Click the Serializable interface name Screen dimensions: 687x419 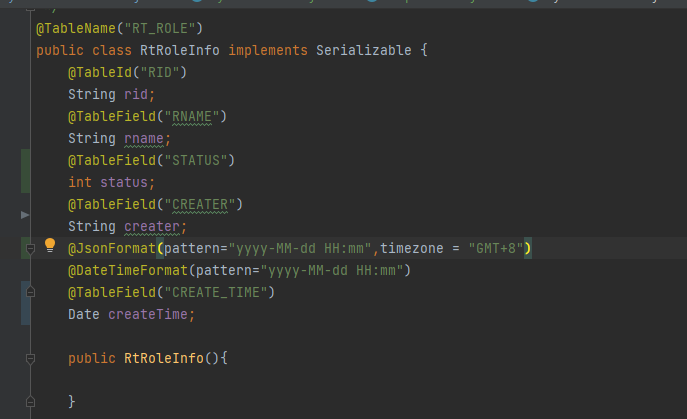click(x=364, y=50)
